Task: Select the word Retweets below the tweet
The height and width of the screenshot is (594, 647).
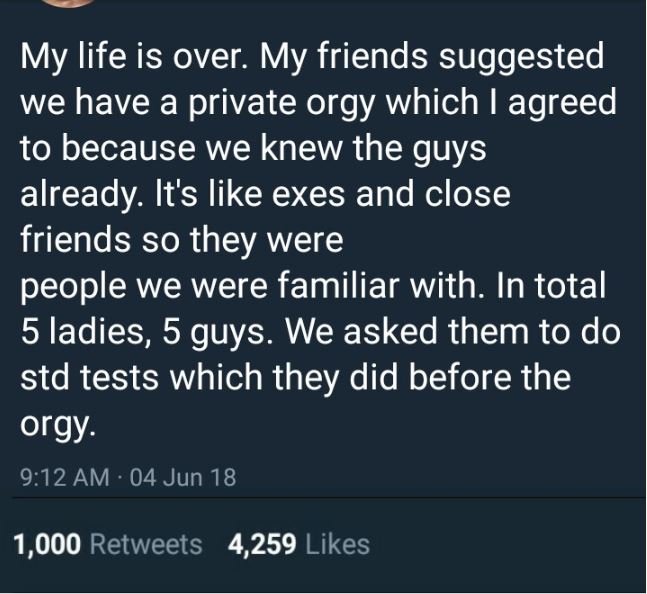Action: click(x=146, y=544)
